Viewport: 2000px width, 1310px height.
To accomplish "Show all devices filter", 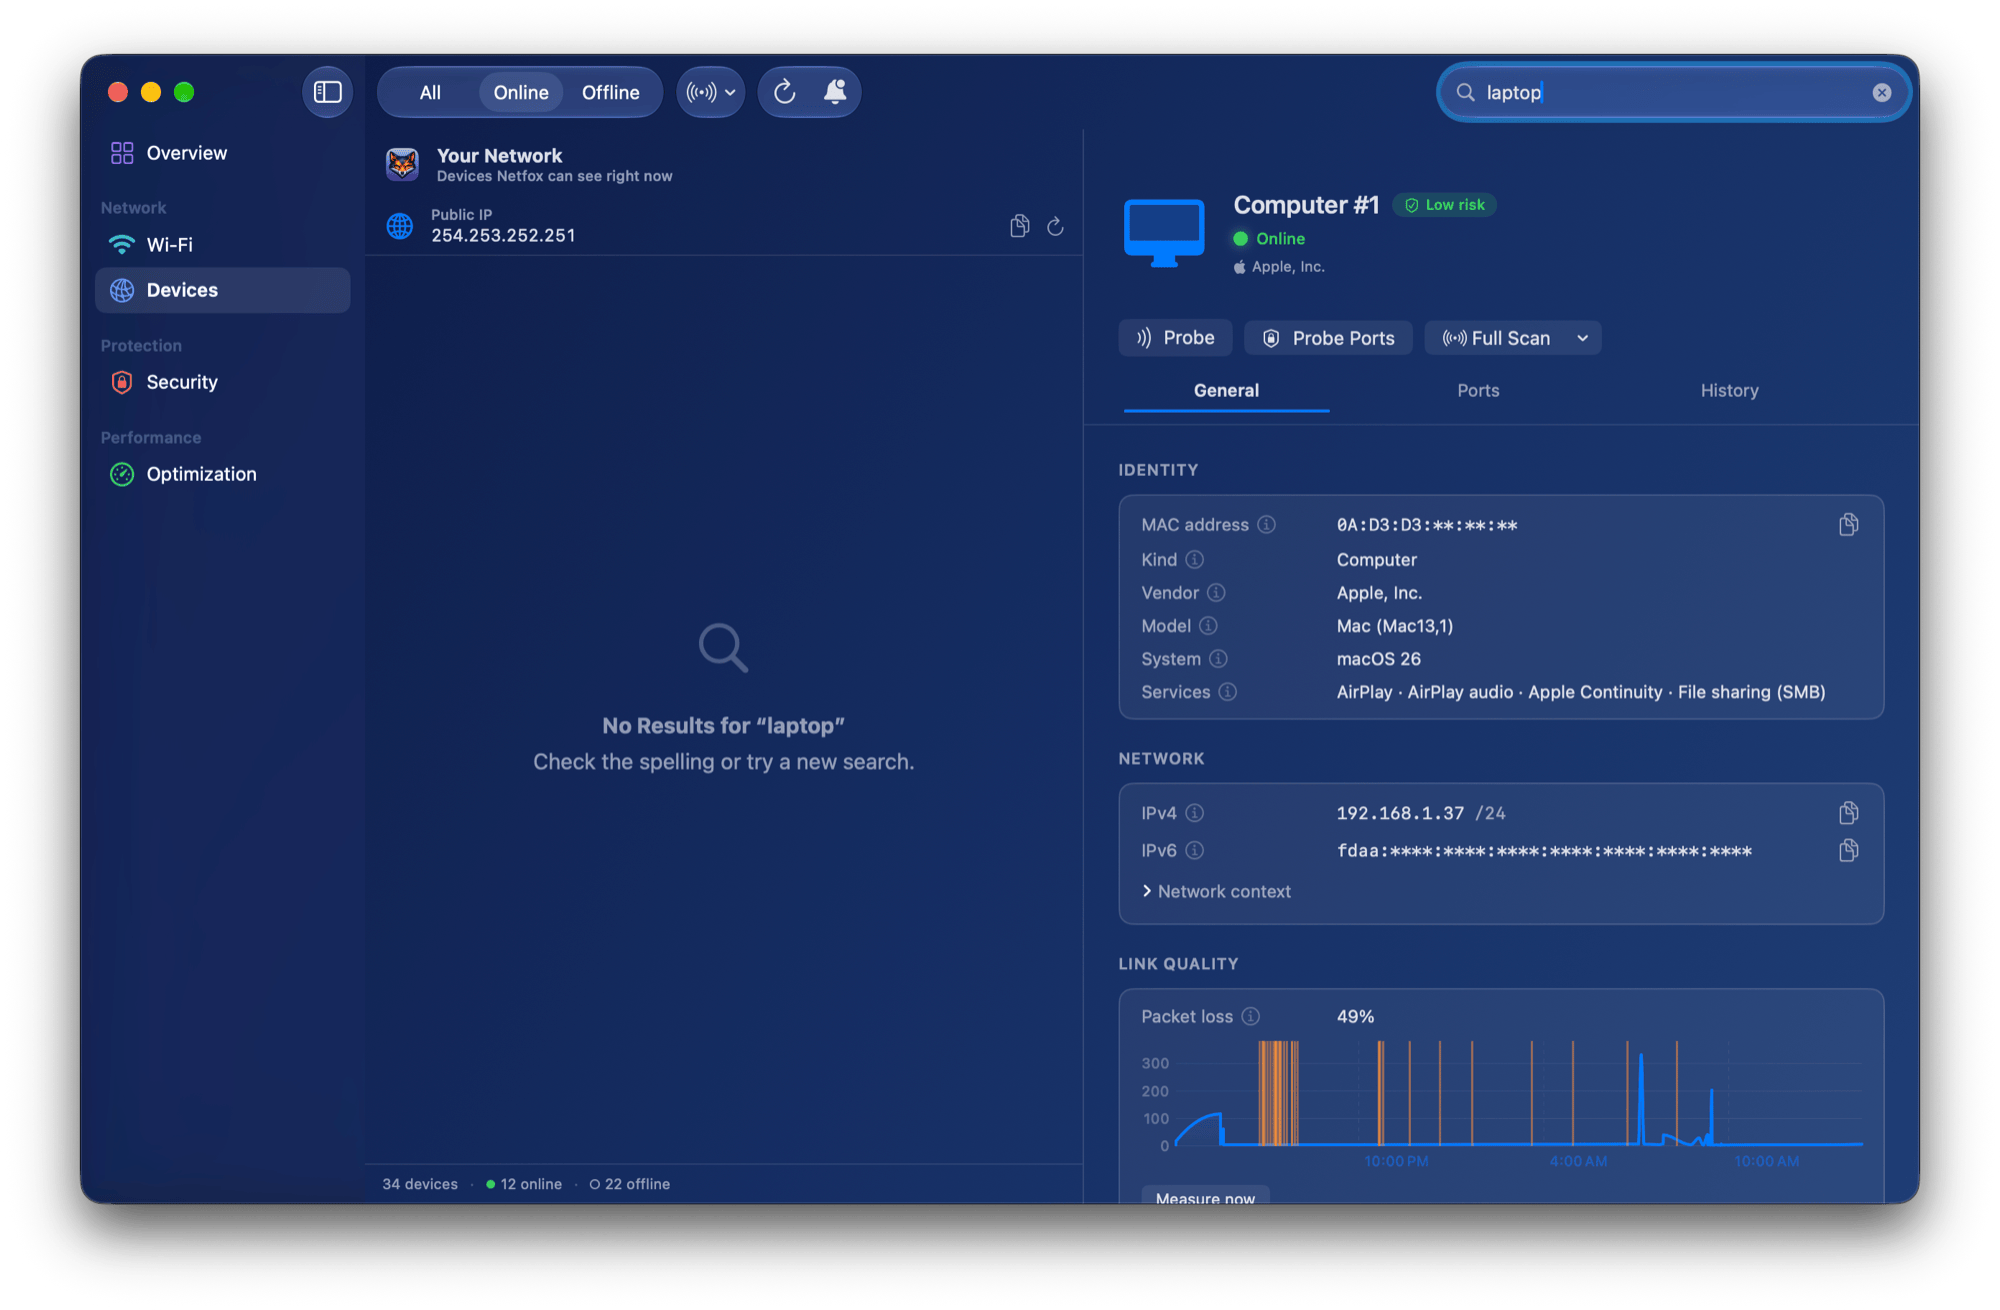I will click(x=430, y=93).
